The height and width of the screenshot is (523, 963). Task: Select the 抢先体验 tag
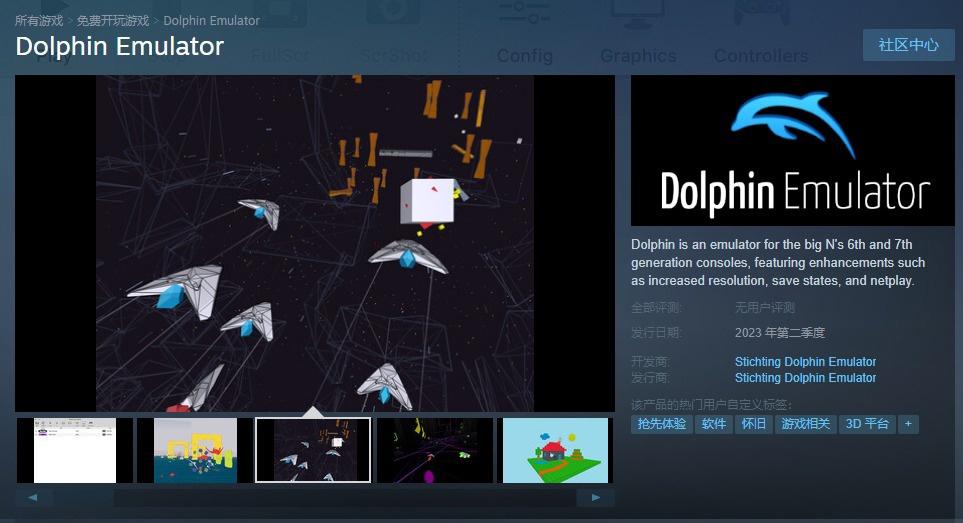click(661, 424)
